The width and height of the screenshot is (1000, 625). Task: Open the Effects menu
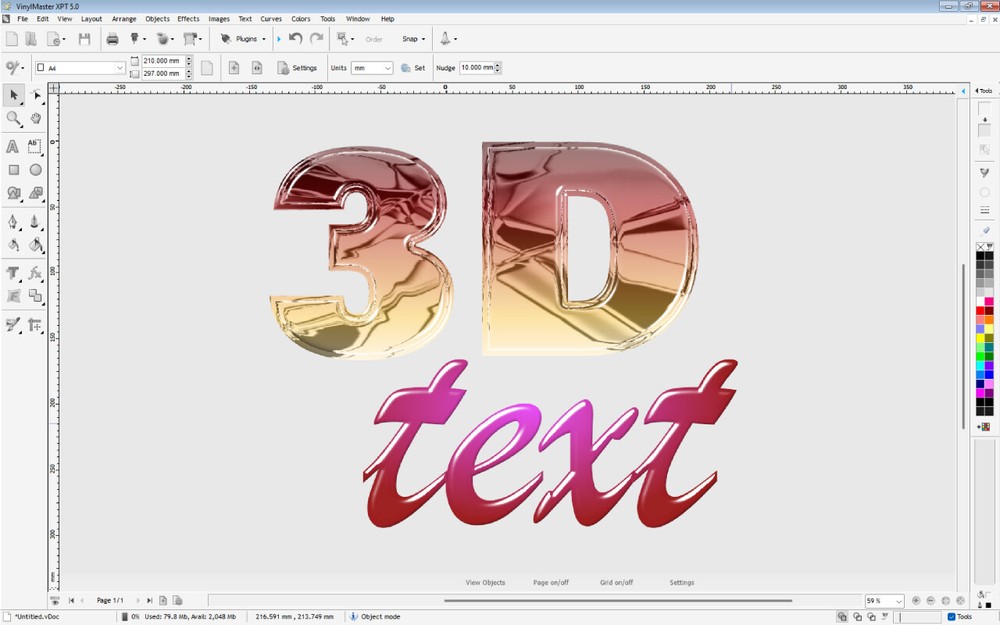[x=188, y=18]
